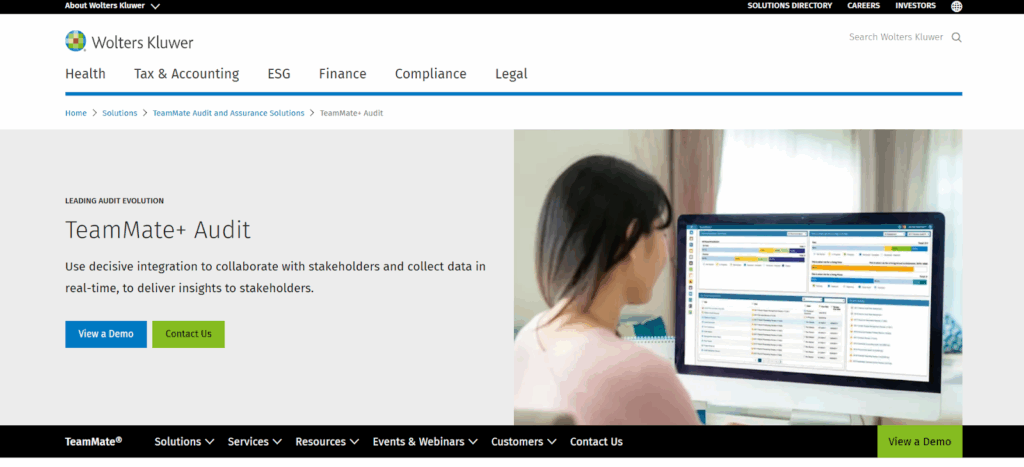Go to Home breadcrumb link

tap(76, 113)
